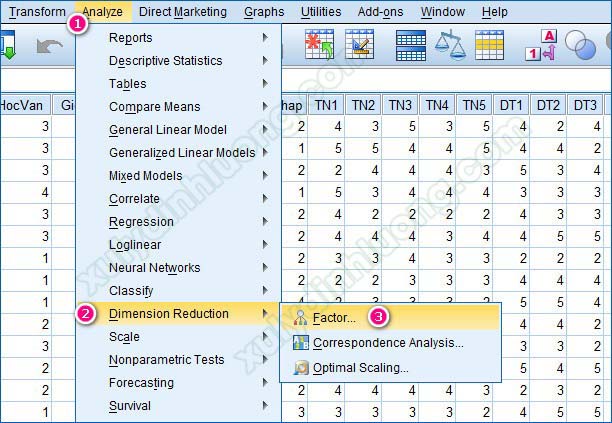Open the Transform menu
Viewport: 612px width, 423px height.
point(37,12)
